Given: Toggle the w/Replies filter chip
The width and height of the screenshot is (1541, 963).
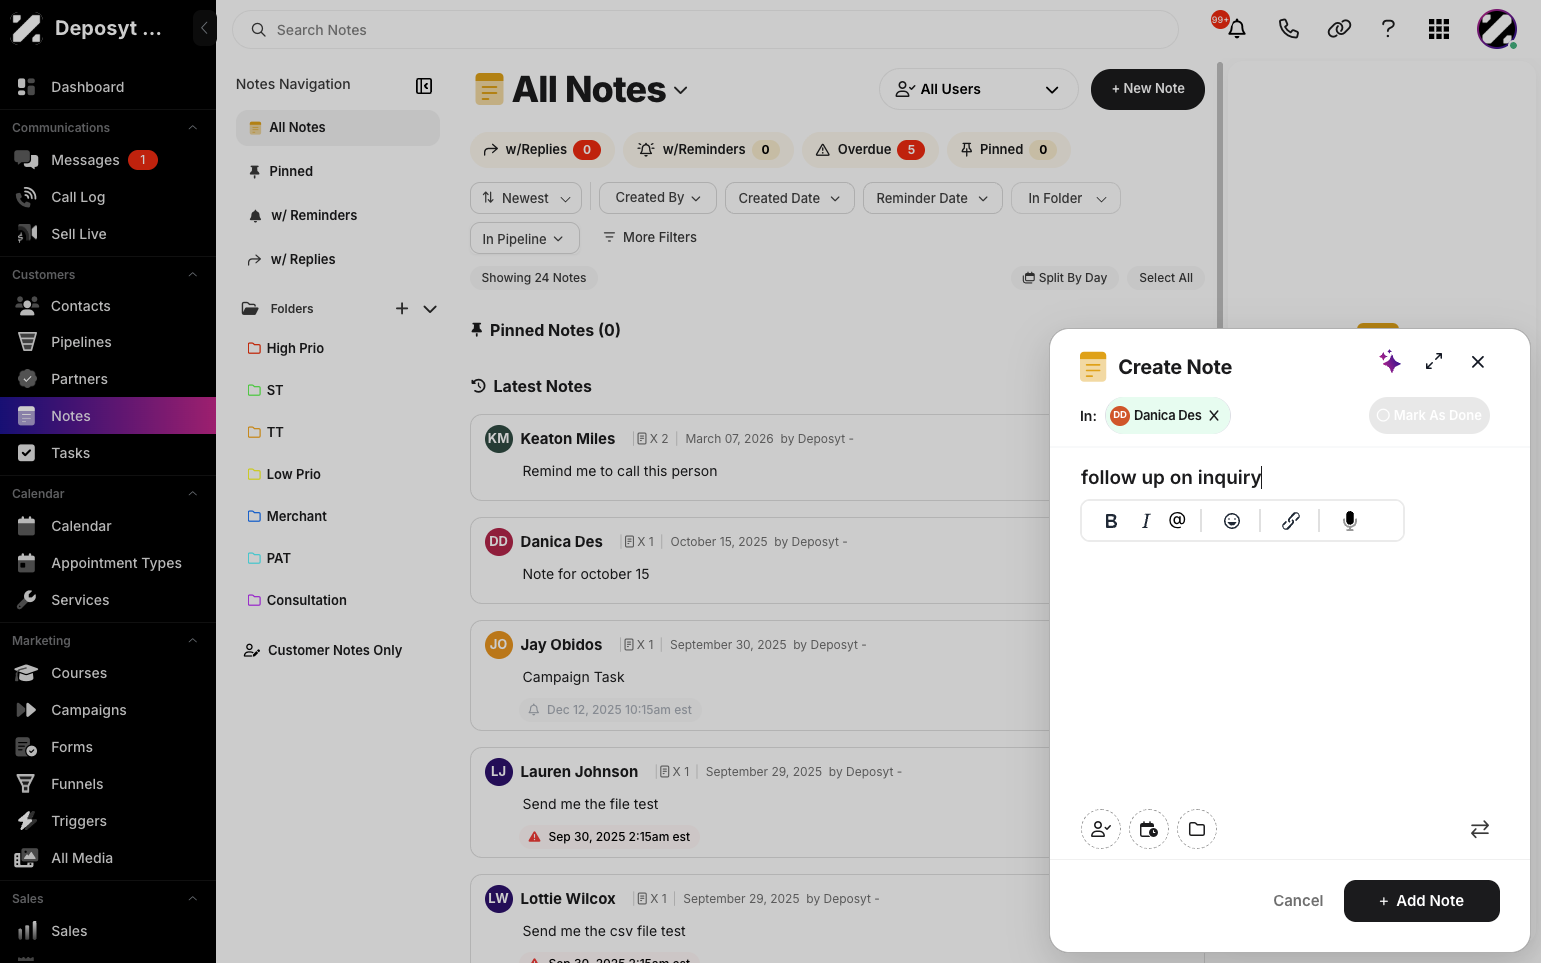Looking at the screenshot, I should 541,149.
